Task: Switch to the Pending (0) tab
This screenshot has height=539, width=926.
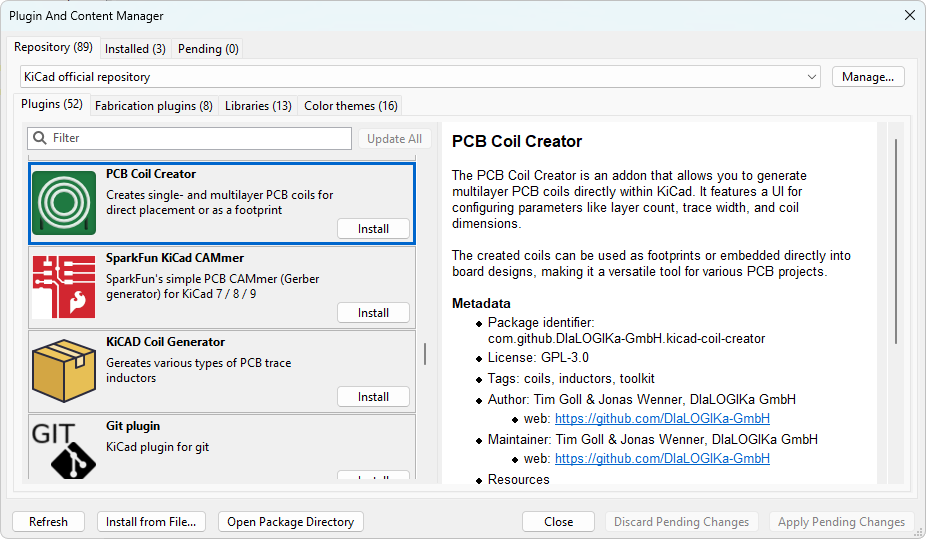Action: [208, 49]
